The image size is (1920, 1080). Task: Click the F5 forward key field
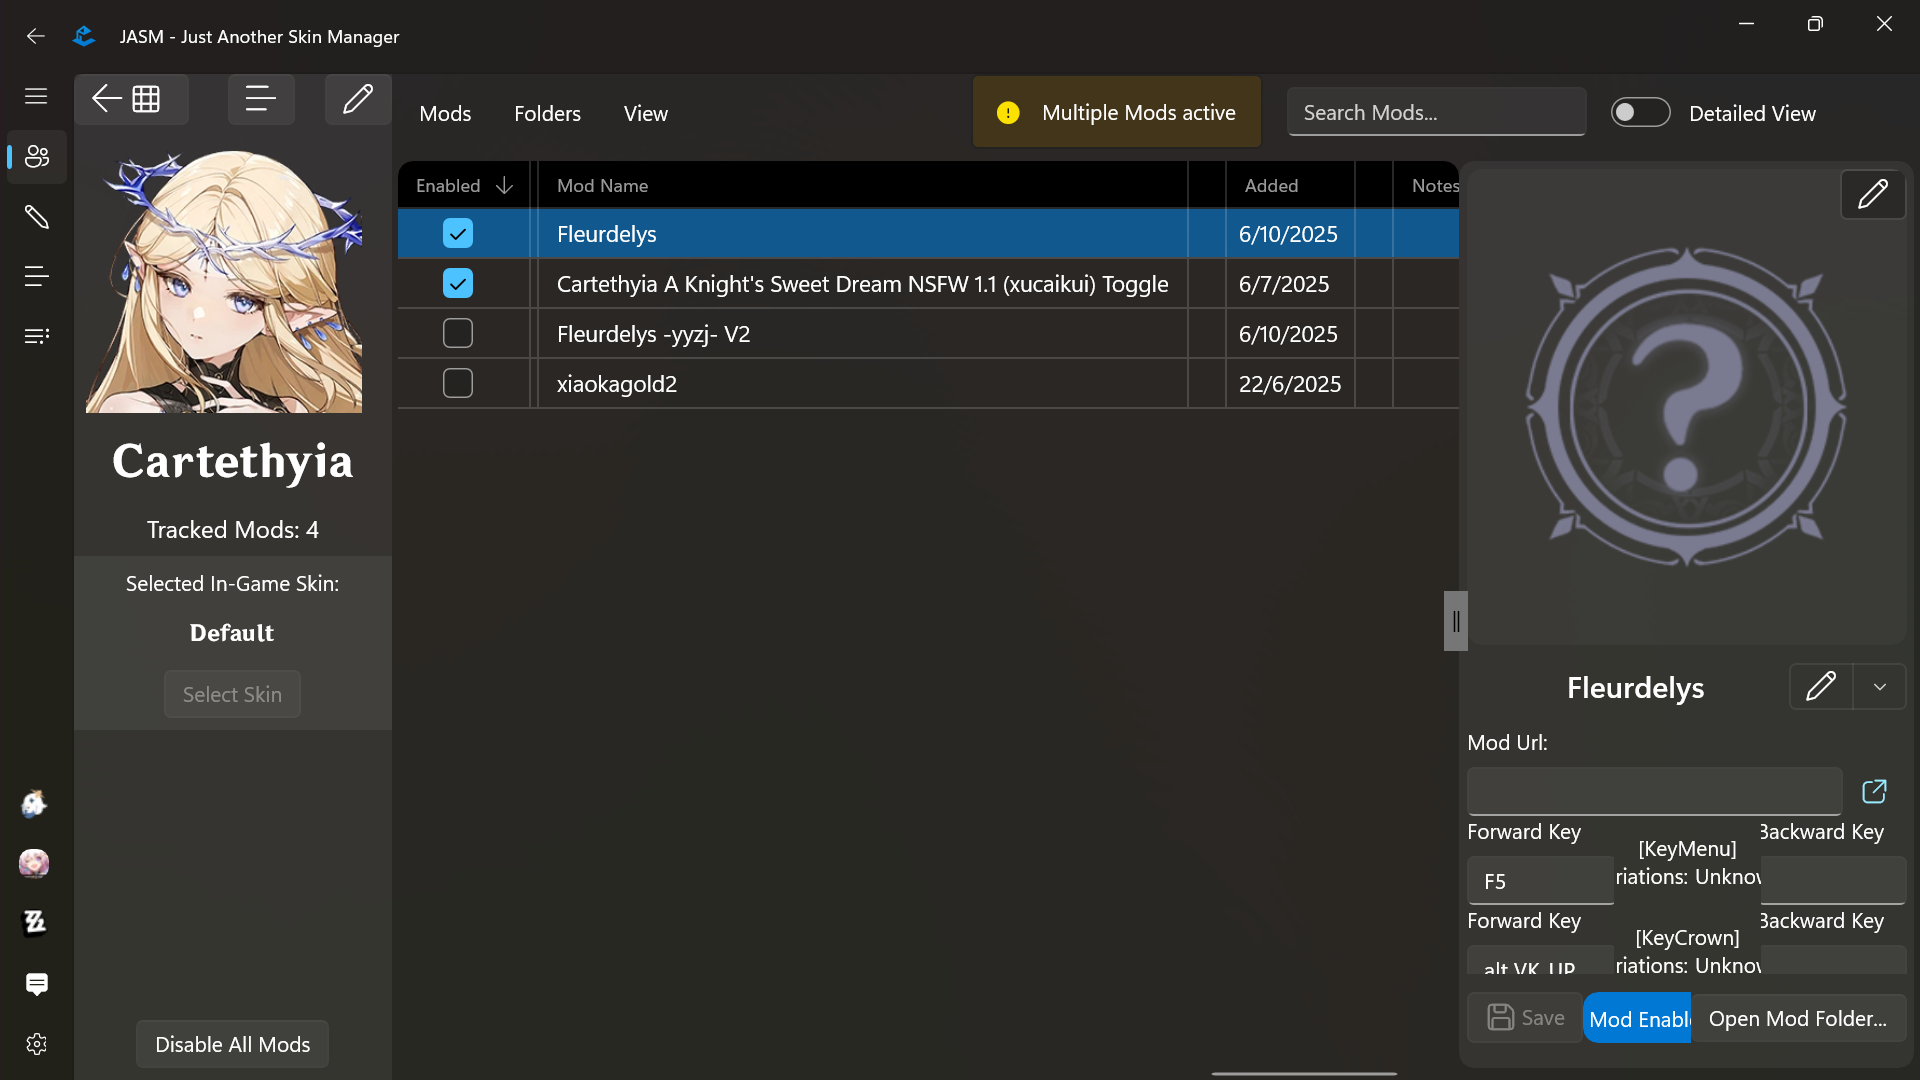[1540, 881]
